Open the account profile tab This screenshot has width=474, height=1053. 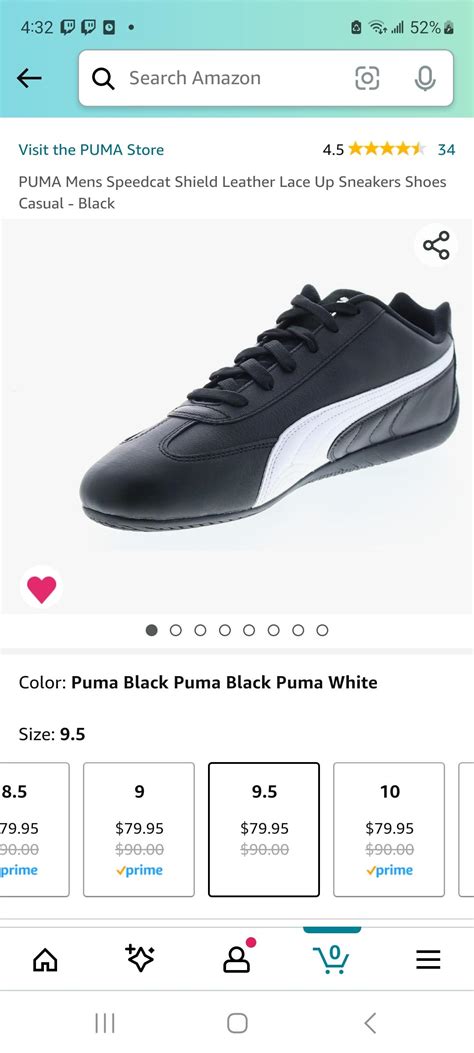(x=237, y=958)
